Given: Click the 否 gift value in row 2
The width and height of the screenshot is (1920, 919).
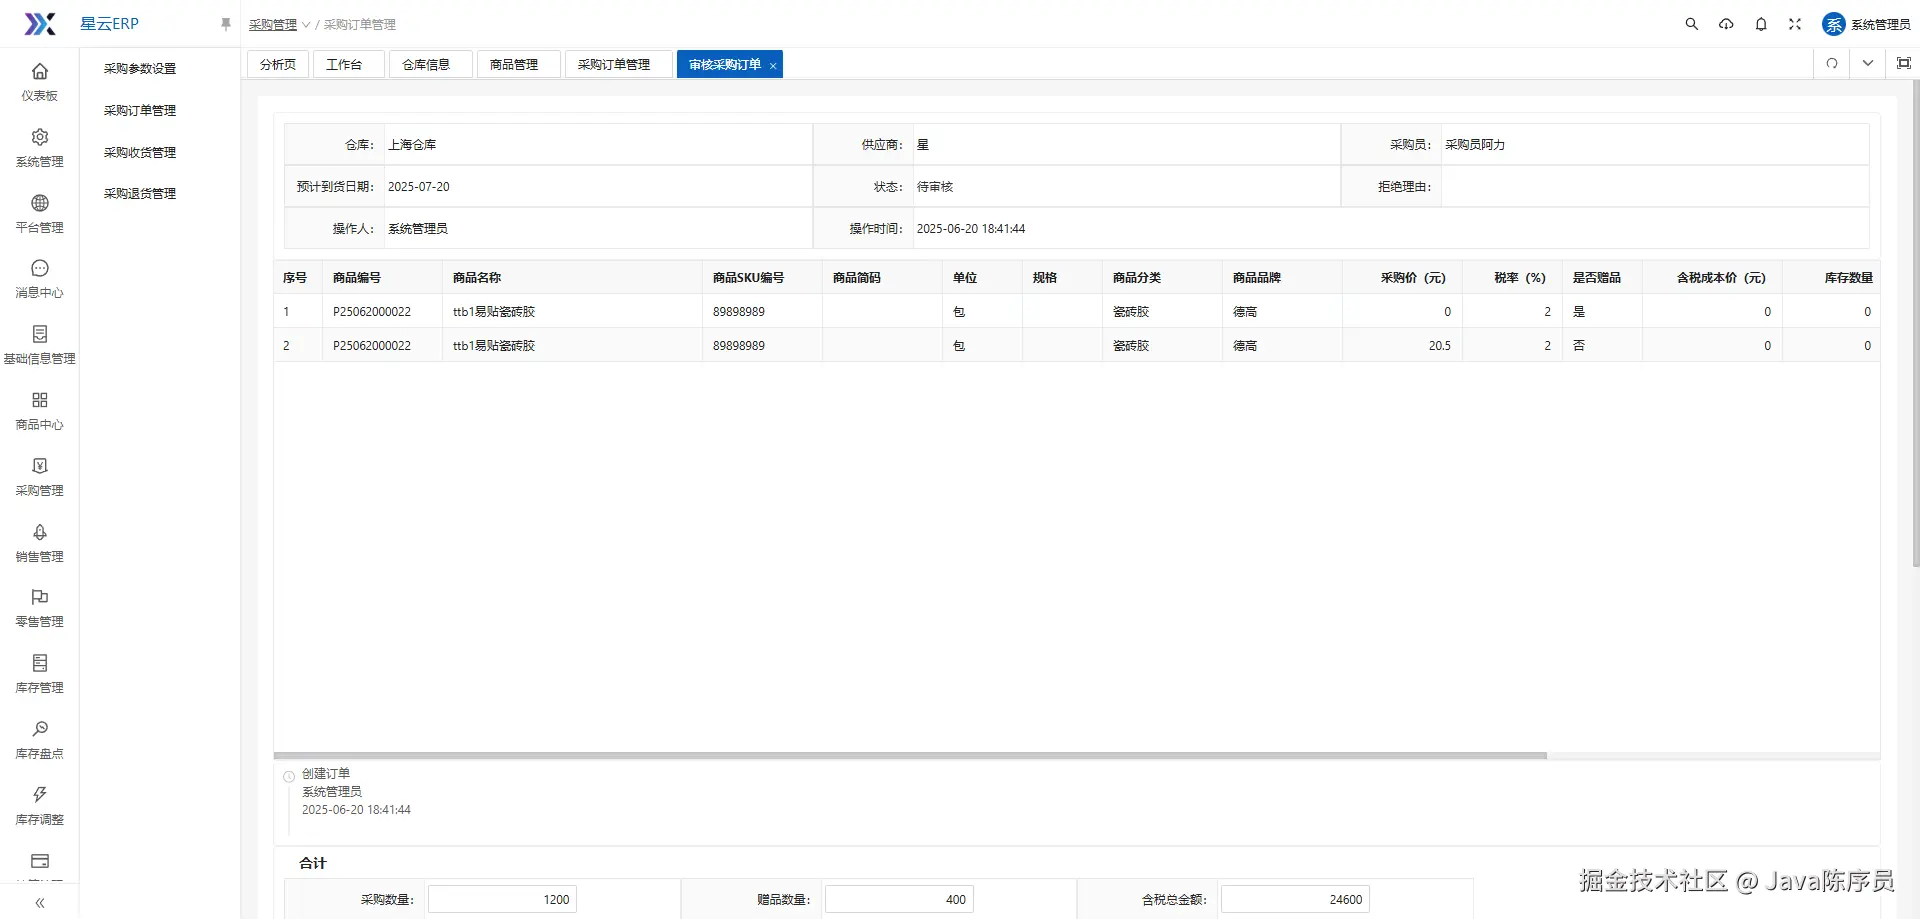Looking at the screenshot, I should [1579, 346].
